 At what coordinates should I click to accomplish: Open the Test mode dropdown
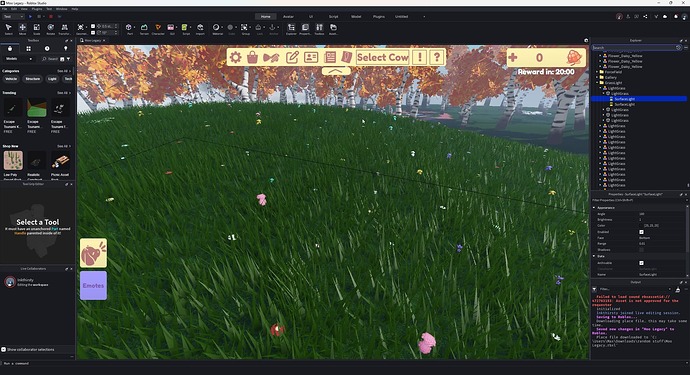coord(13,17)
